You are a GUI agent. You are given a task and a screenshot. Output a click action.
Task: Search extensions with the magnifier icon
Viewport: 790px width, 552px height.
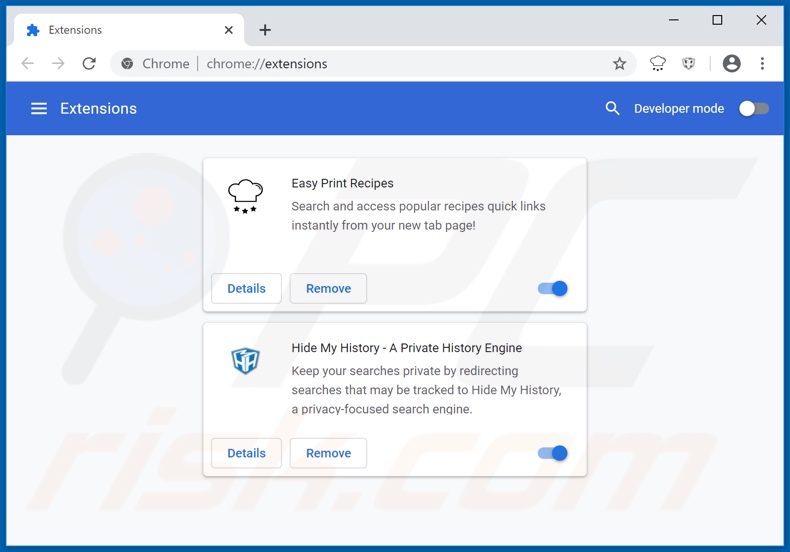[x=612, y=108]
